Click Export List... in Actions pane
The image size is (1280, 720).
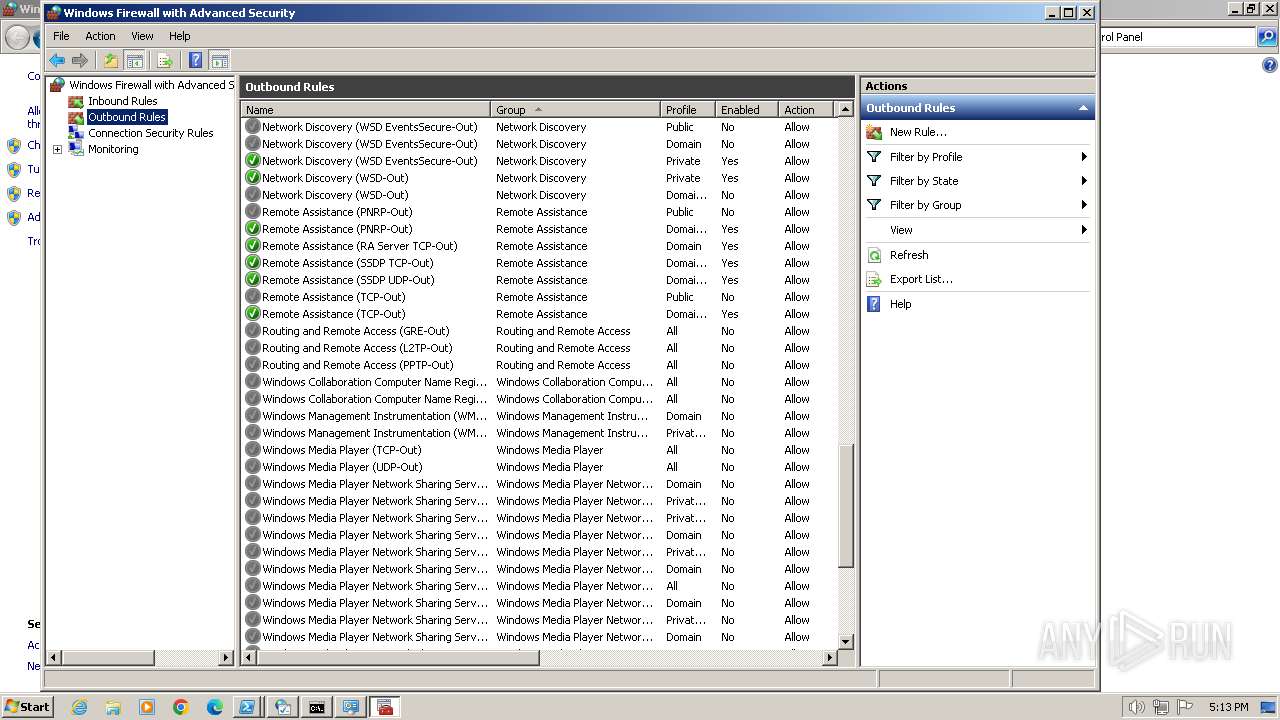click(921, 279)
